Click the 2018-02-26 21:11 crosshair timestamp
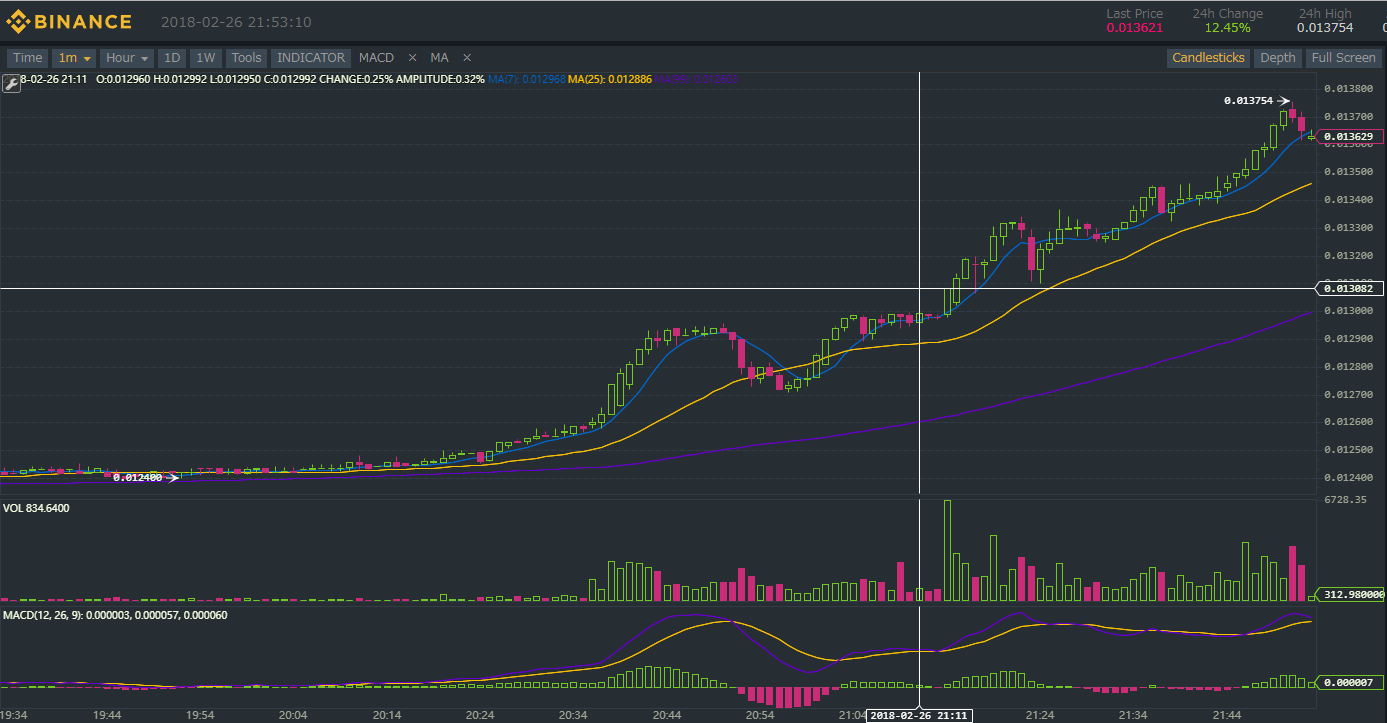Screen dimensions: 1387x723 [x=919, y=715]
